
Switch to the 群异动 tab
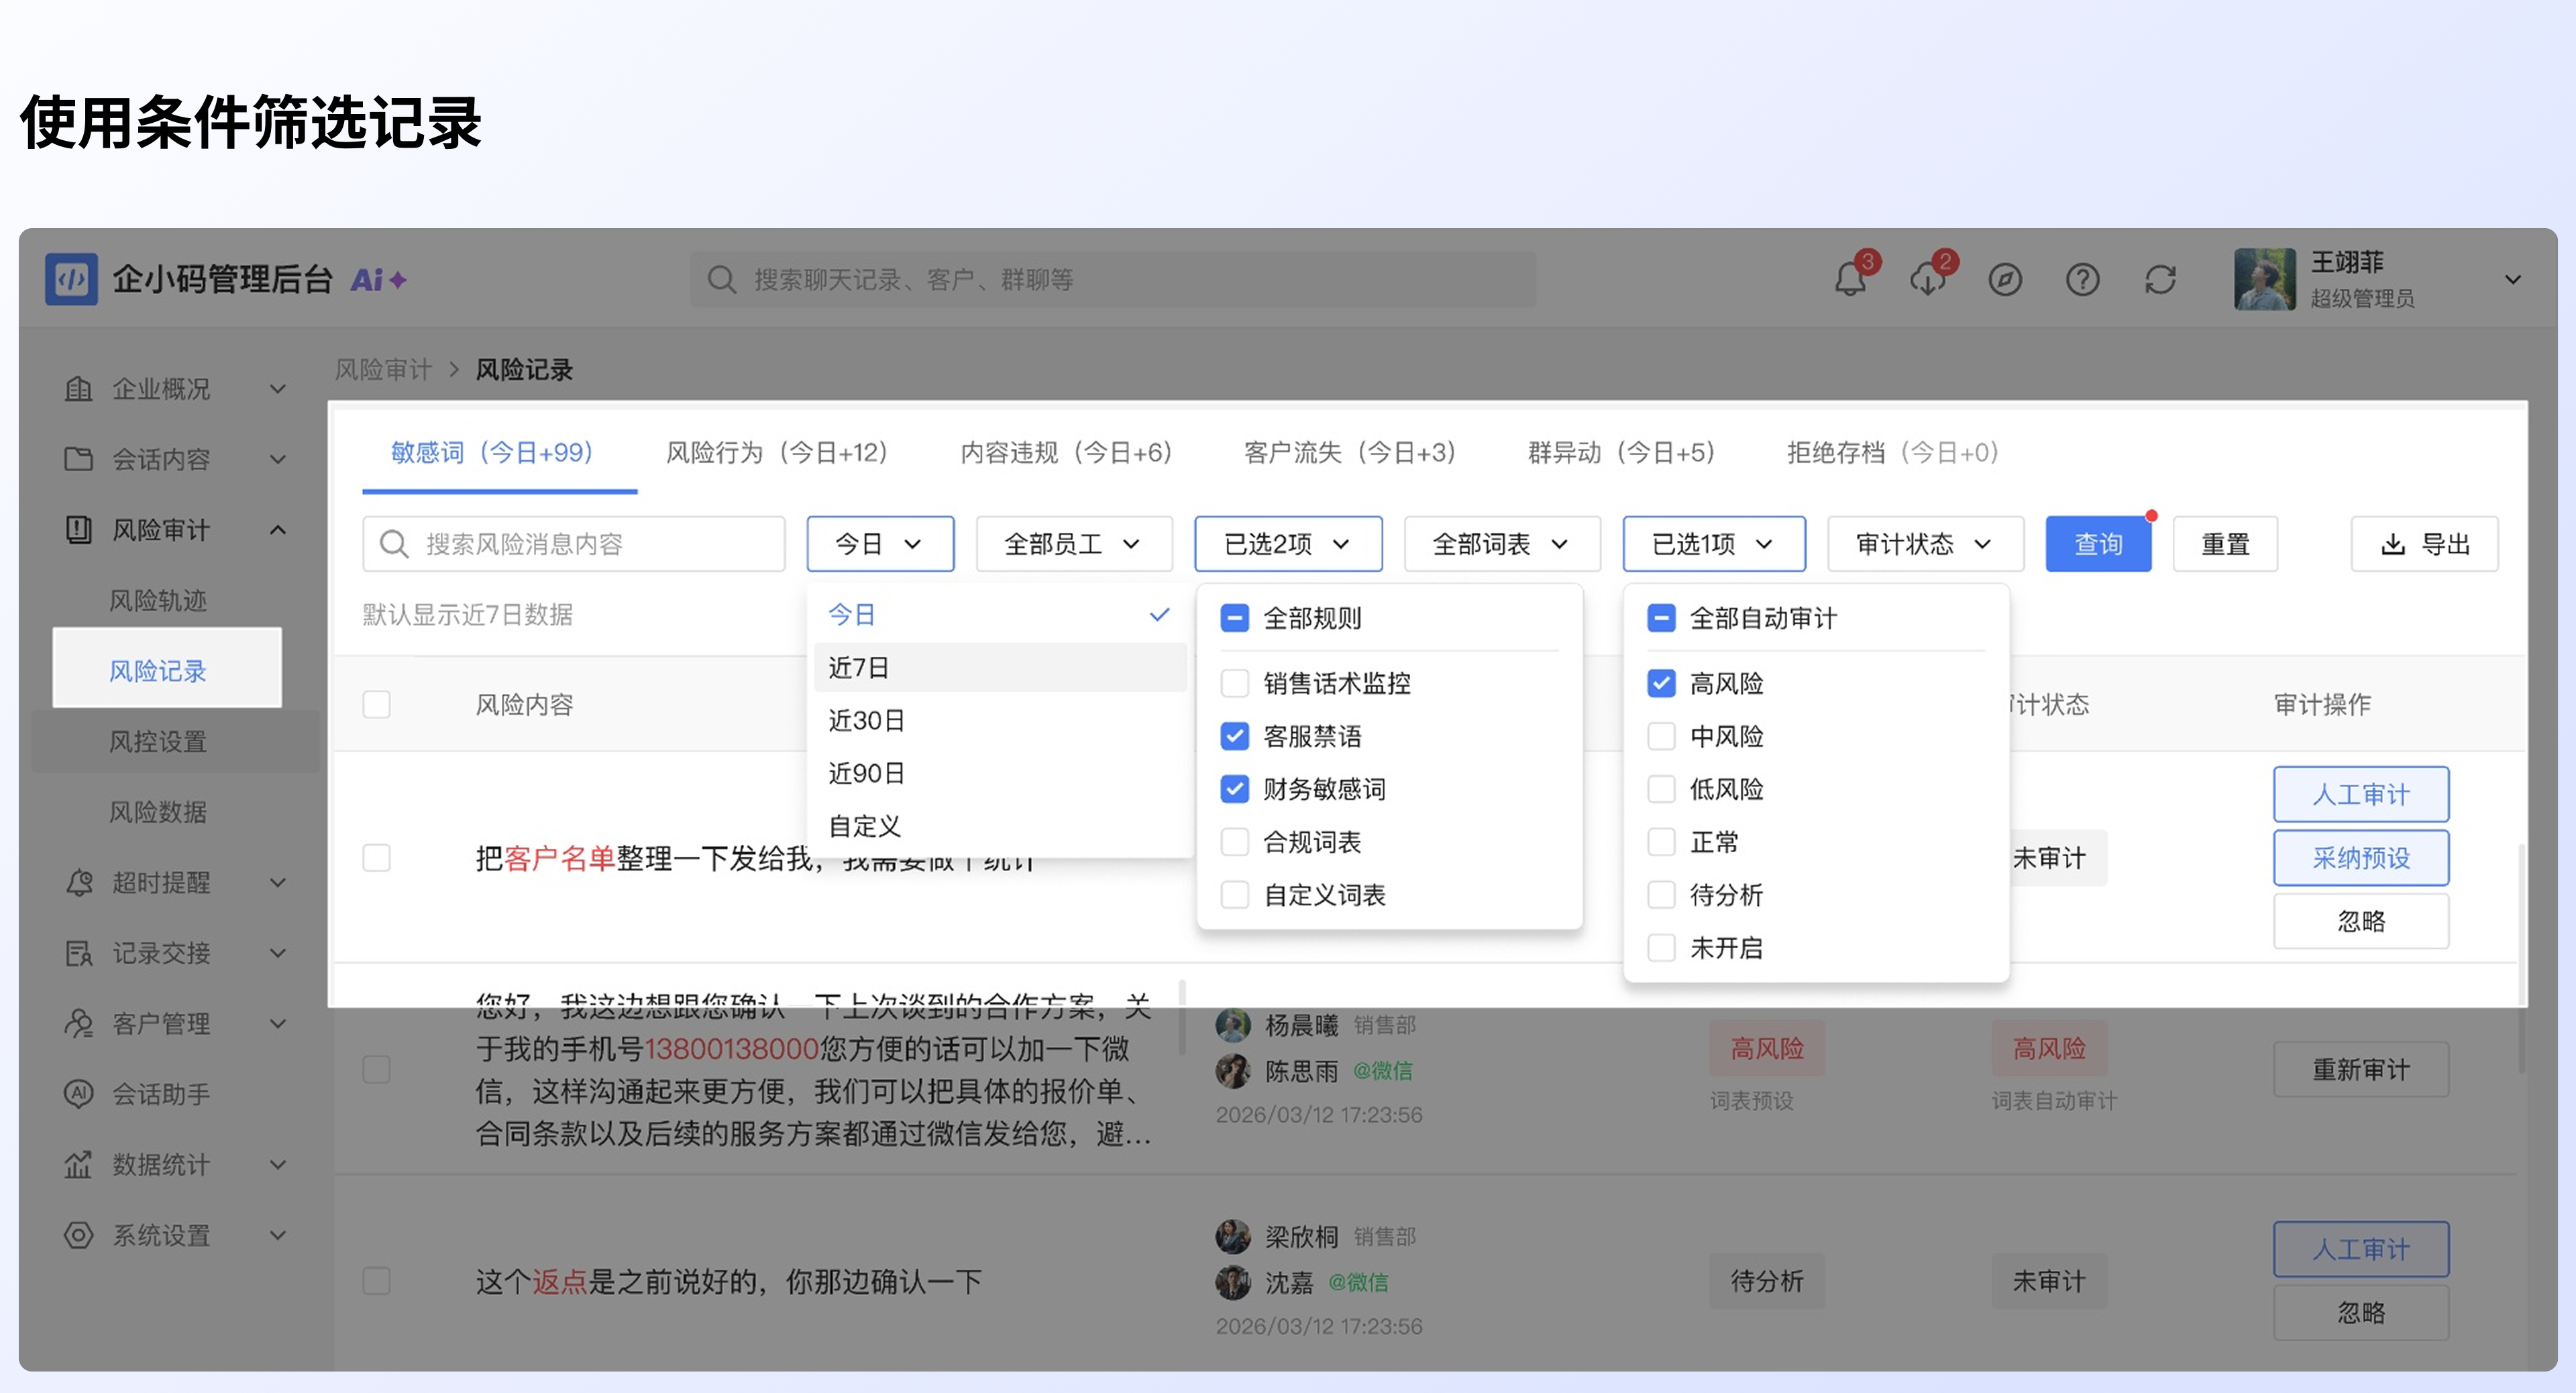(1622, 453)
